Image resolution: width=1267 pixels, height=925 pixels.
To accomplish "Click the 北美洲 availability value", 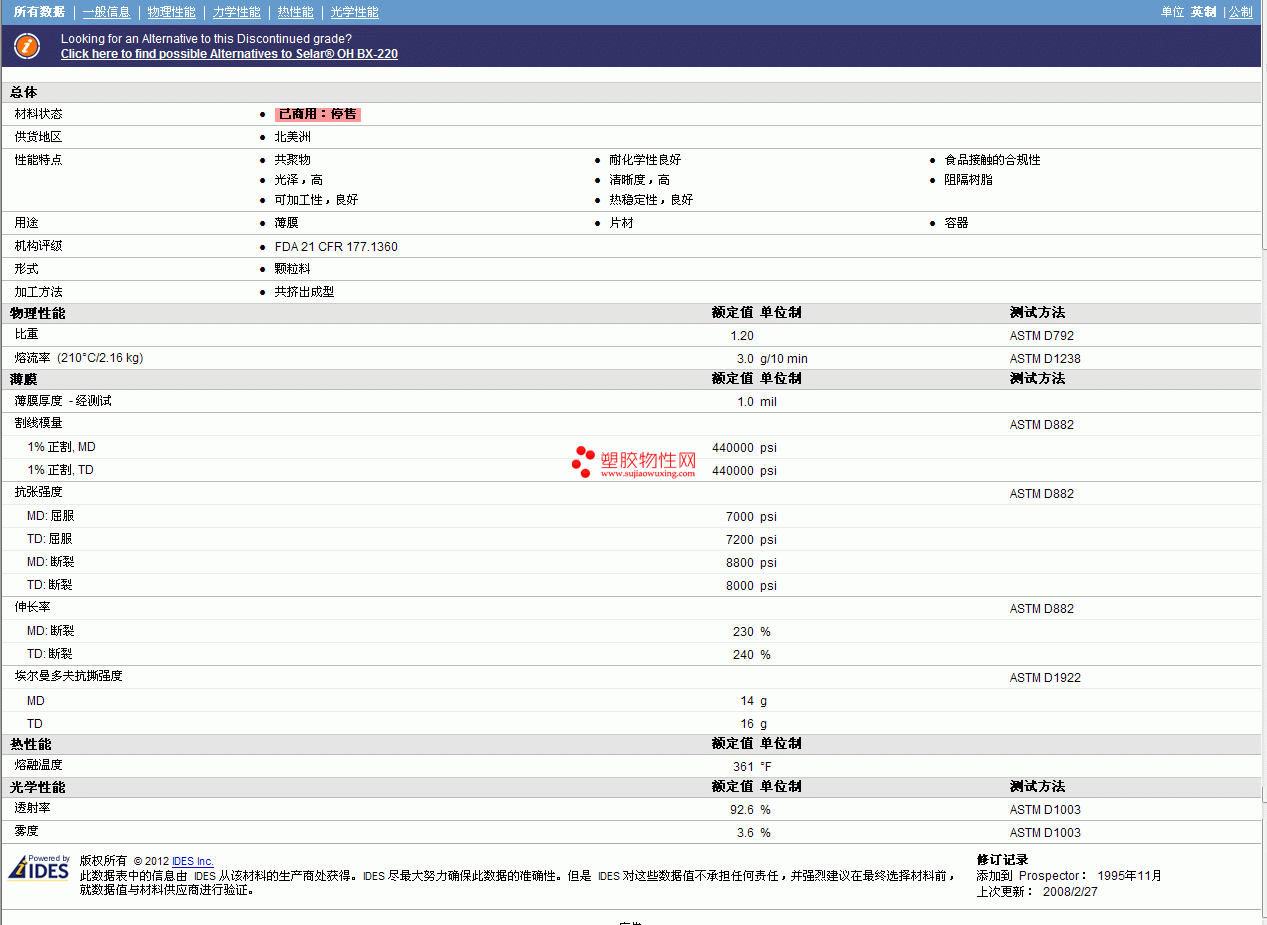I will click(x=293, y=137).
